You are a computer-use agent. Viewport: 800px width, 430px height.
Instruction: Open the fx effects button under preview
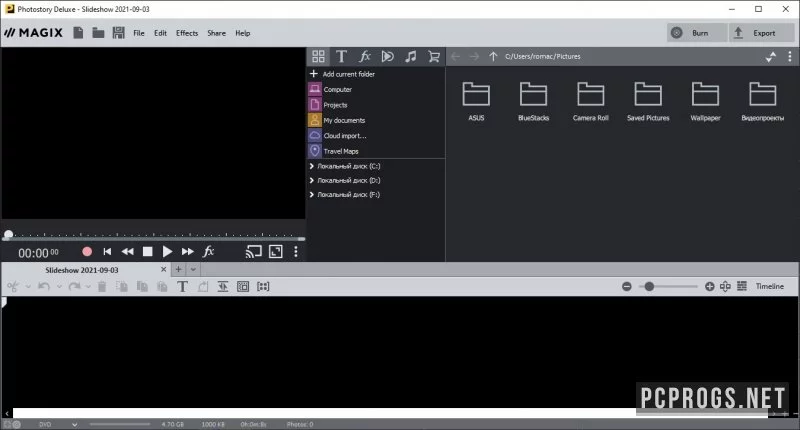click(209, 251)
